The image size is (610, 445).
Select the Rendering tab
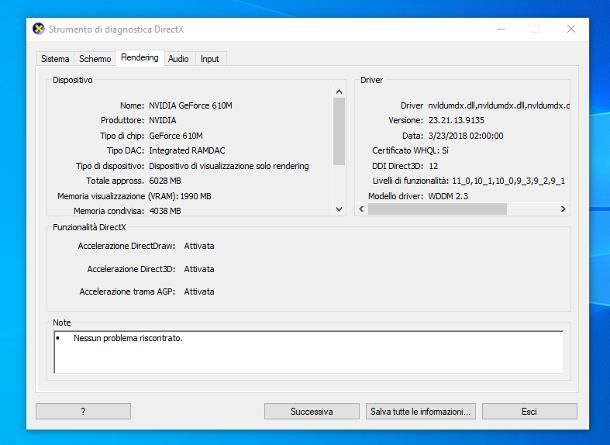click(x=140, y=58)
